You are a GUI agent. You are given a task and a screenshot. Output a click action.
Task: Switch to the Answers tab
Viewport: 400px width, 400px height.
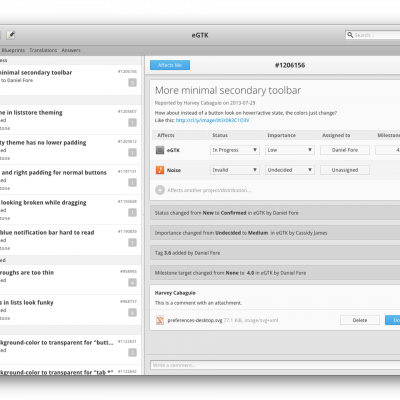point(71,50)
